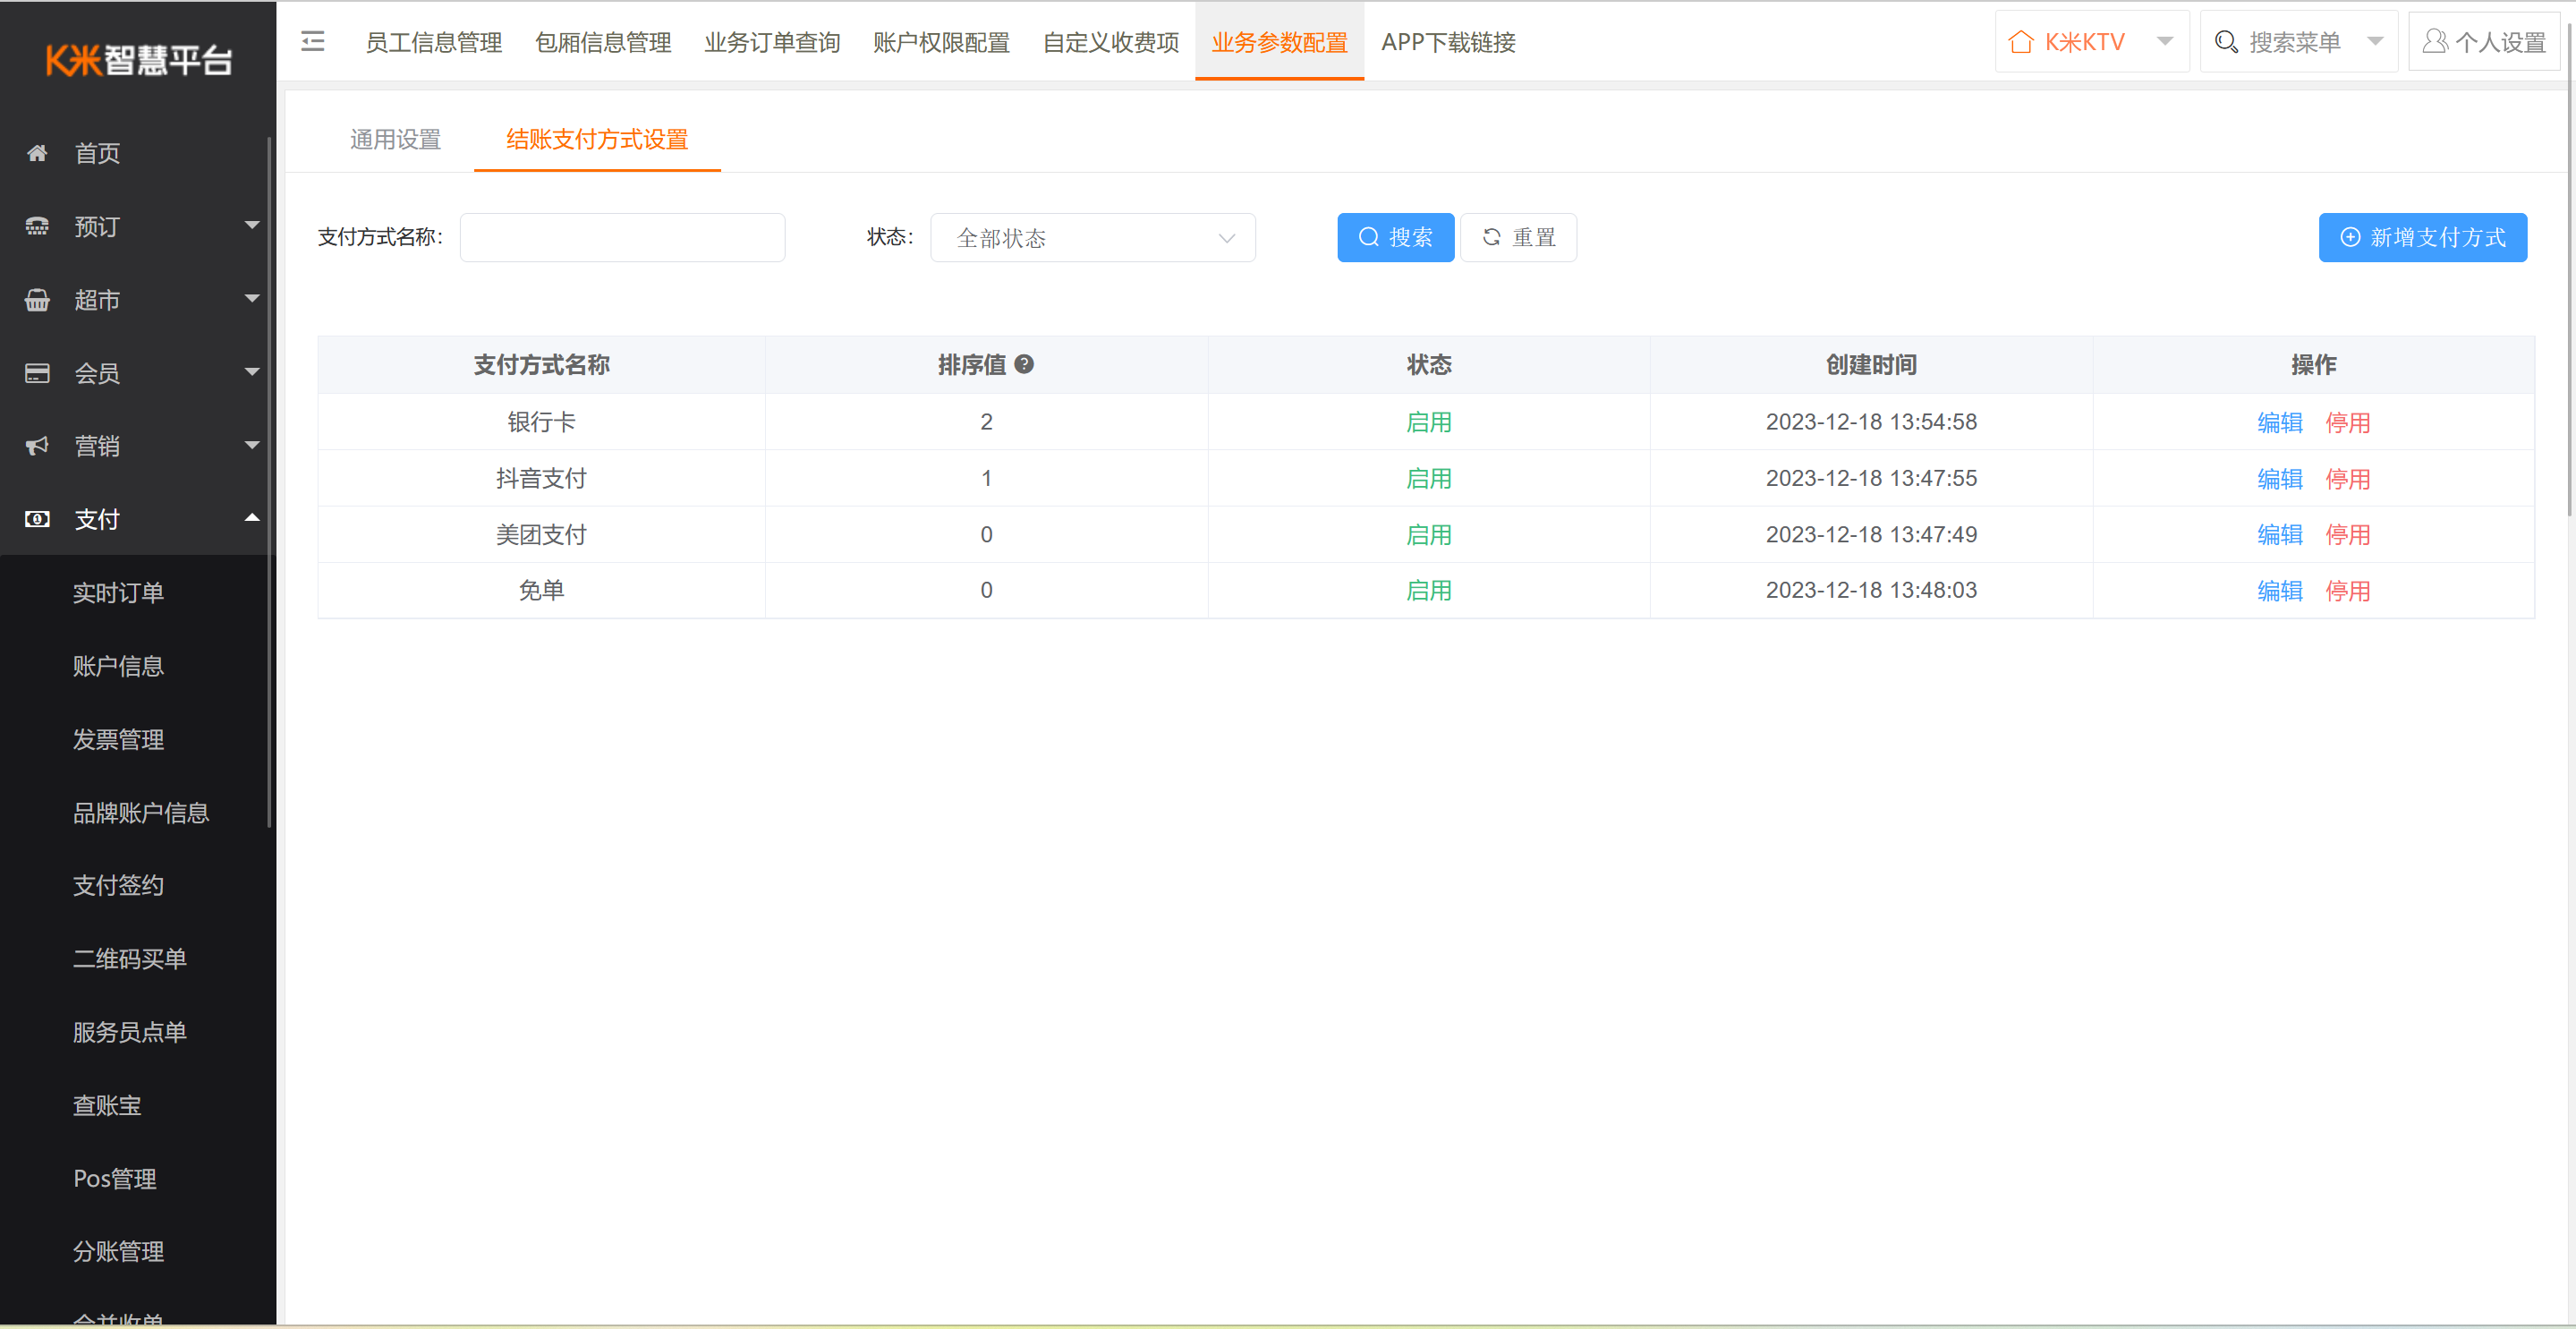The width and height of the screenshot is (2576, 1329).
Task: Collapse the sidebar with the hamburger icon
Action: coord(313,41)
